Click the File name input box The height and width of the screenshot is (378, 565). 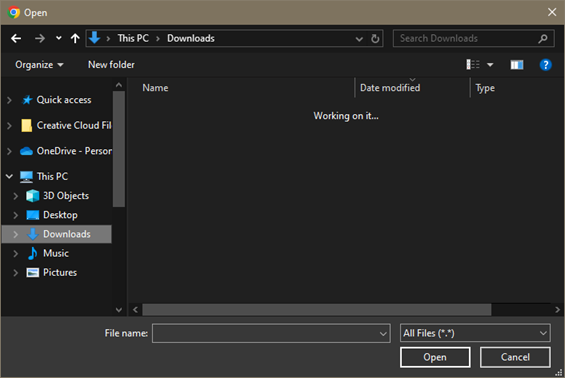[x=266, y=333]
